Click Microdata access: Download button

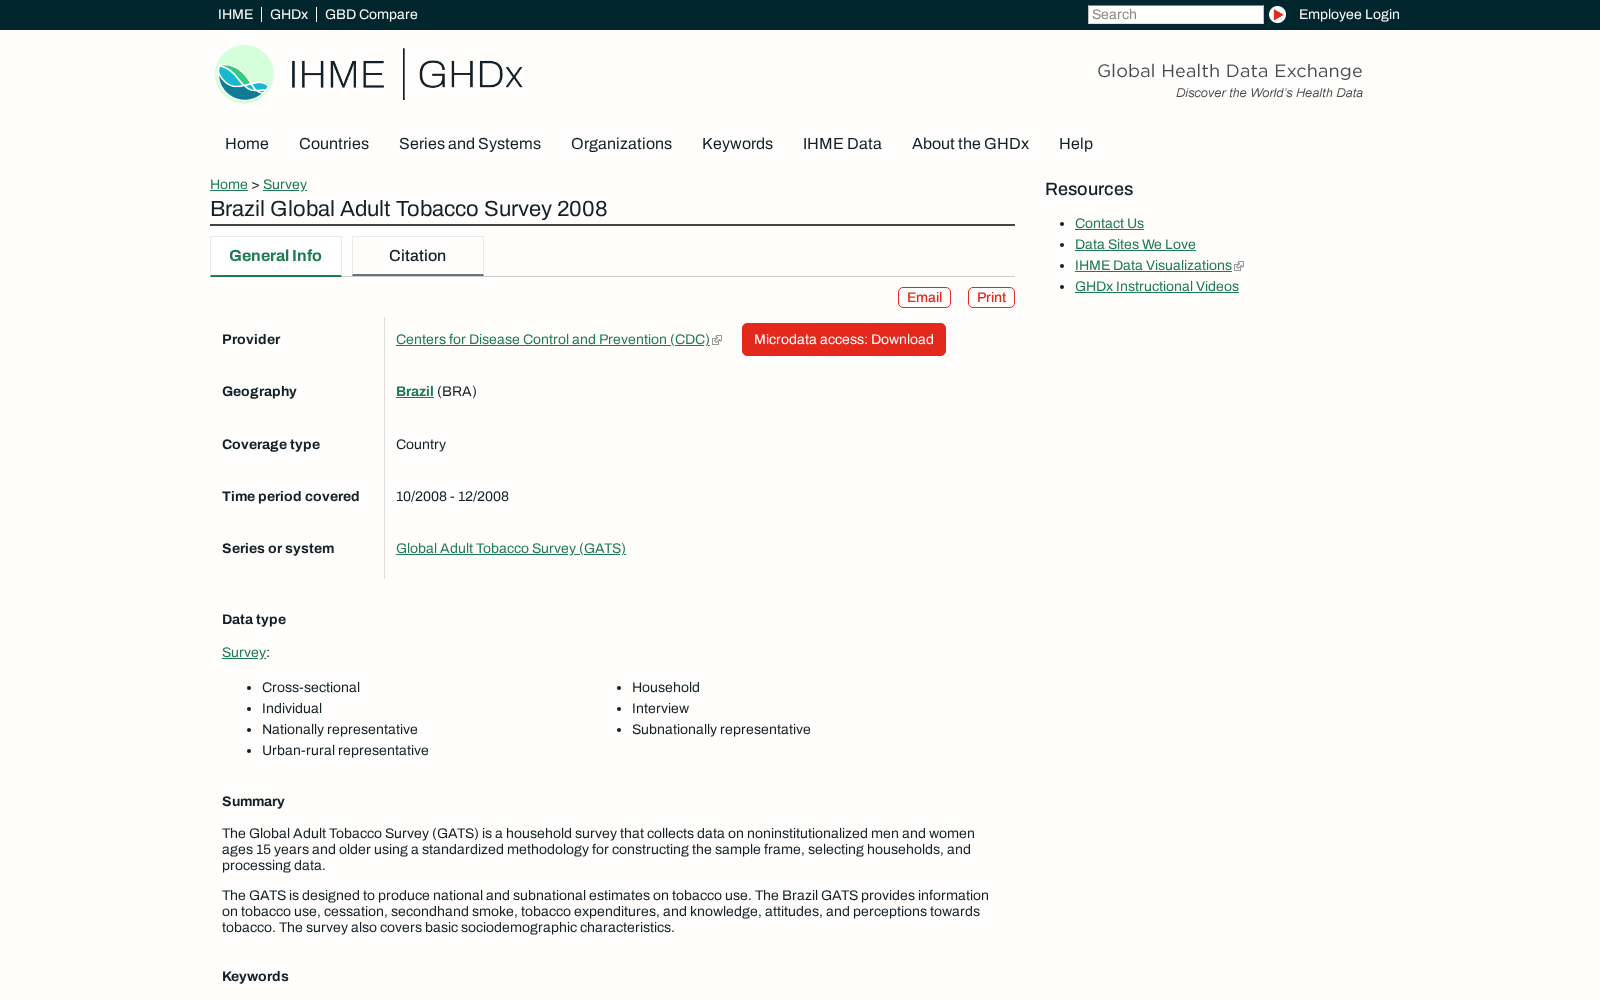click(x=844, y=340)
